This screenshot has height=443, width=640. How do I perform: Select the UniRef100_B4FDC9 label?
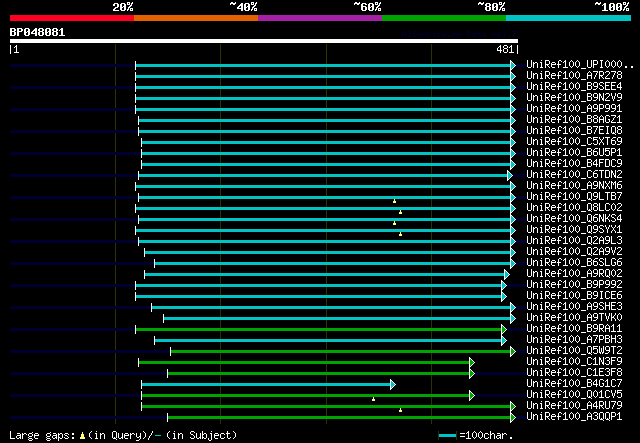coord(574,164)
